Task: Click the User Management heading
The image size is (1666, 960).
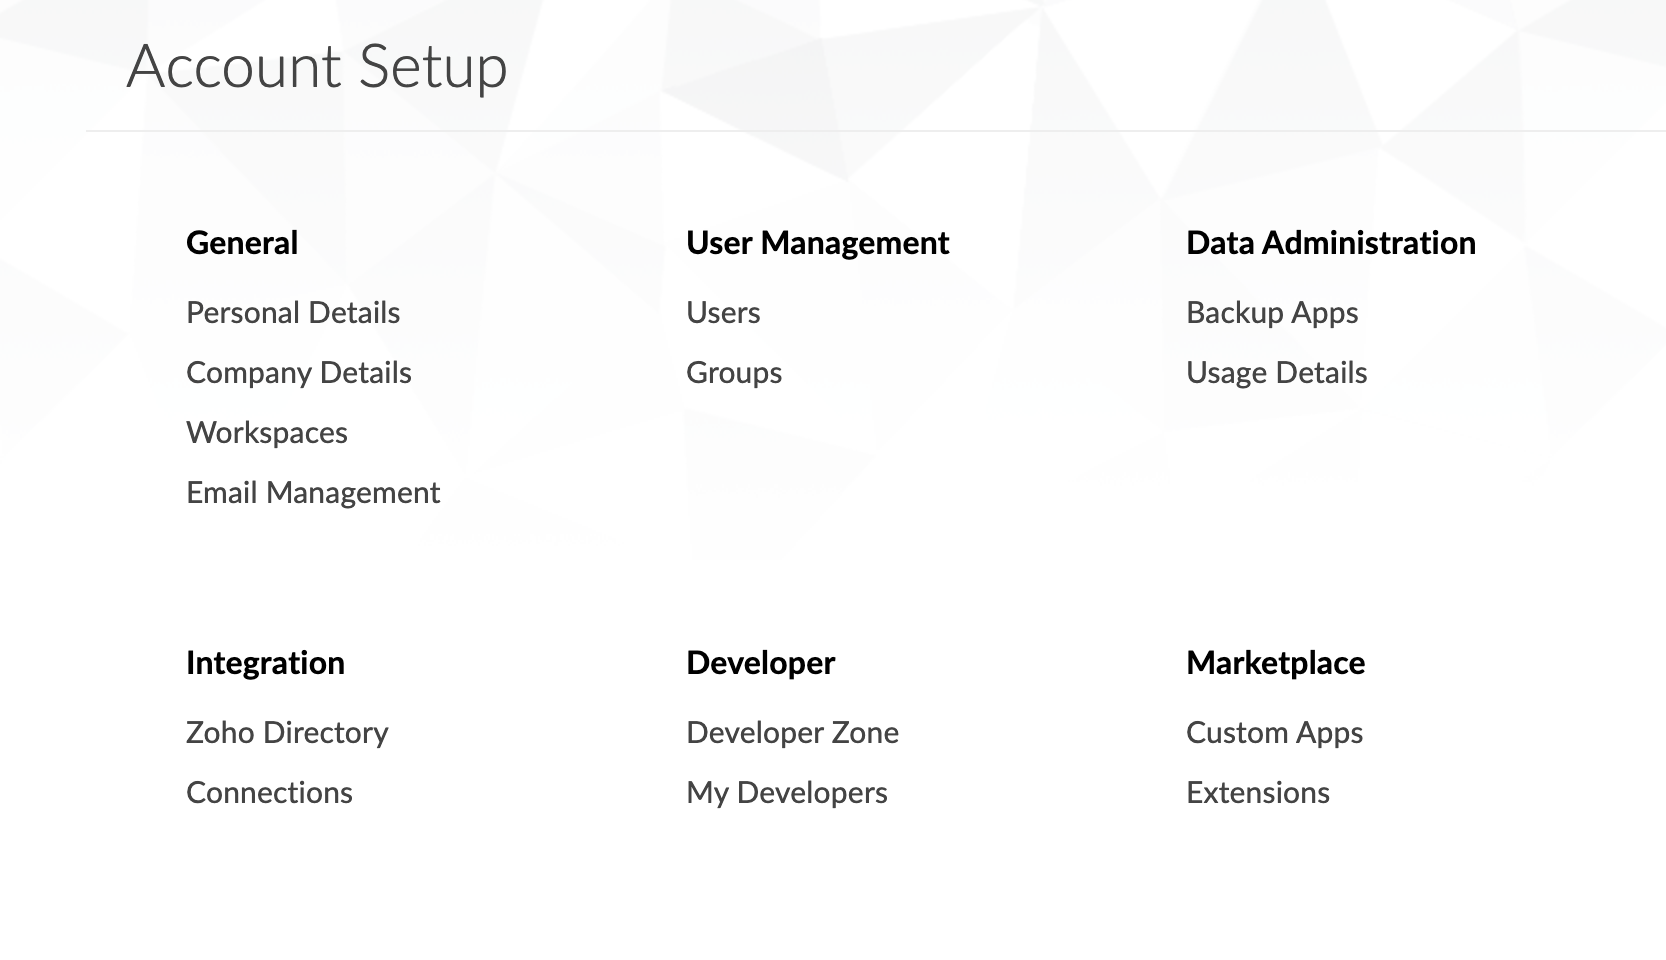Action: (817, 243)
